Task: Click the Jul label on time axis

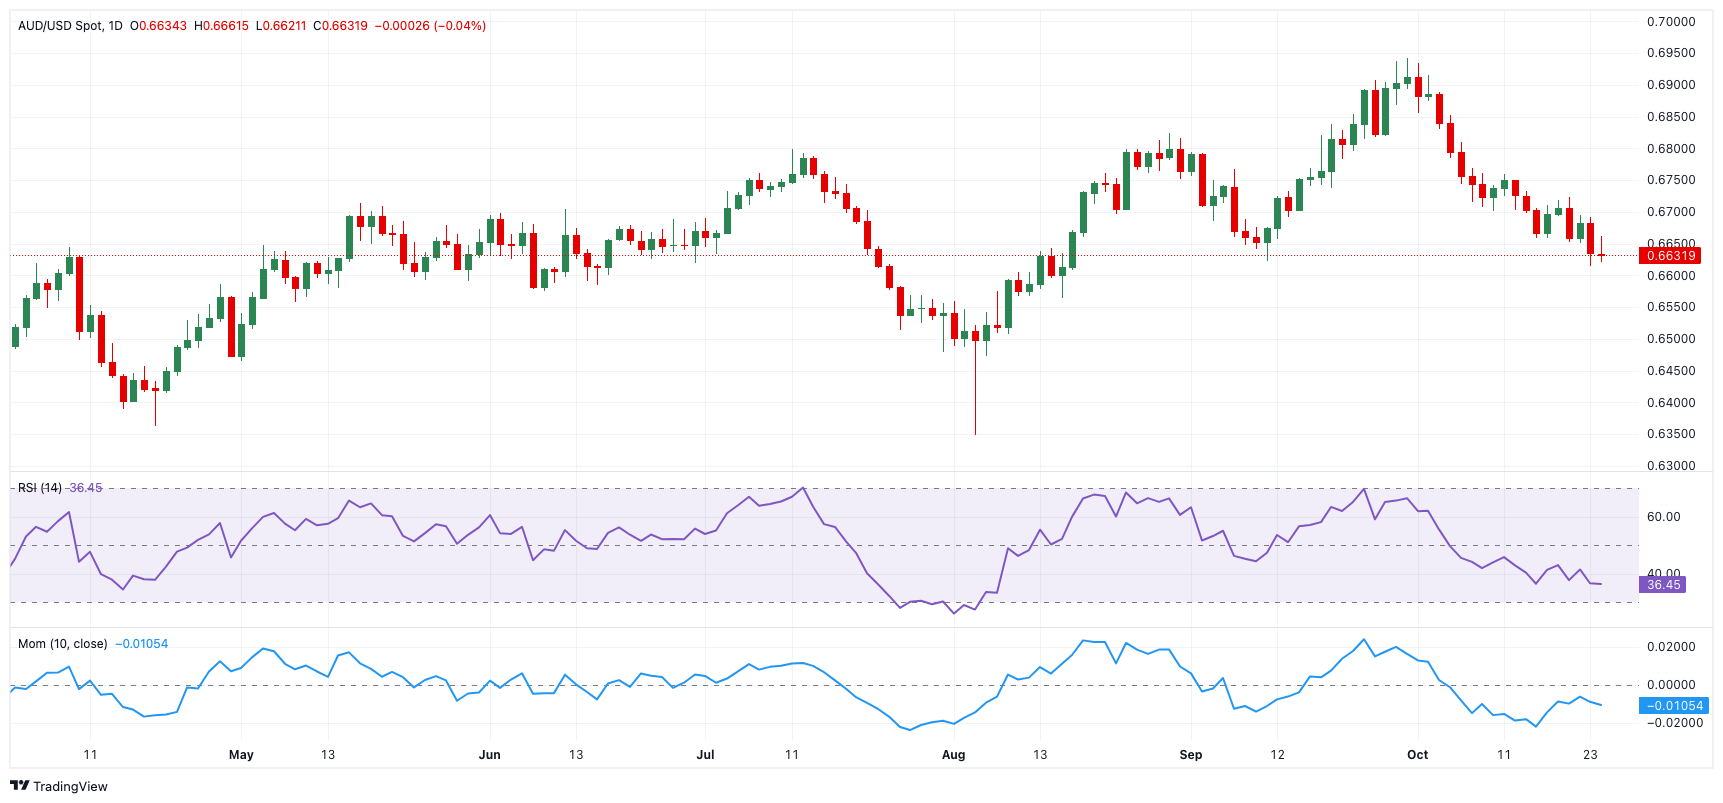Action: [x=705, y=755]
